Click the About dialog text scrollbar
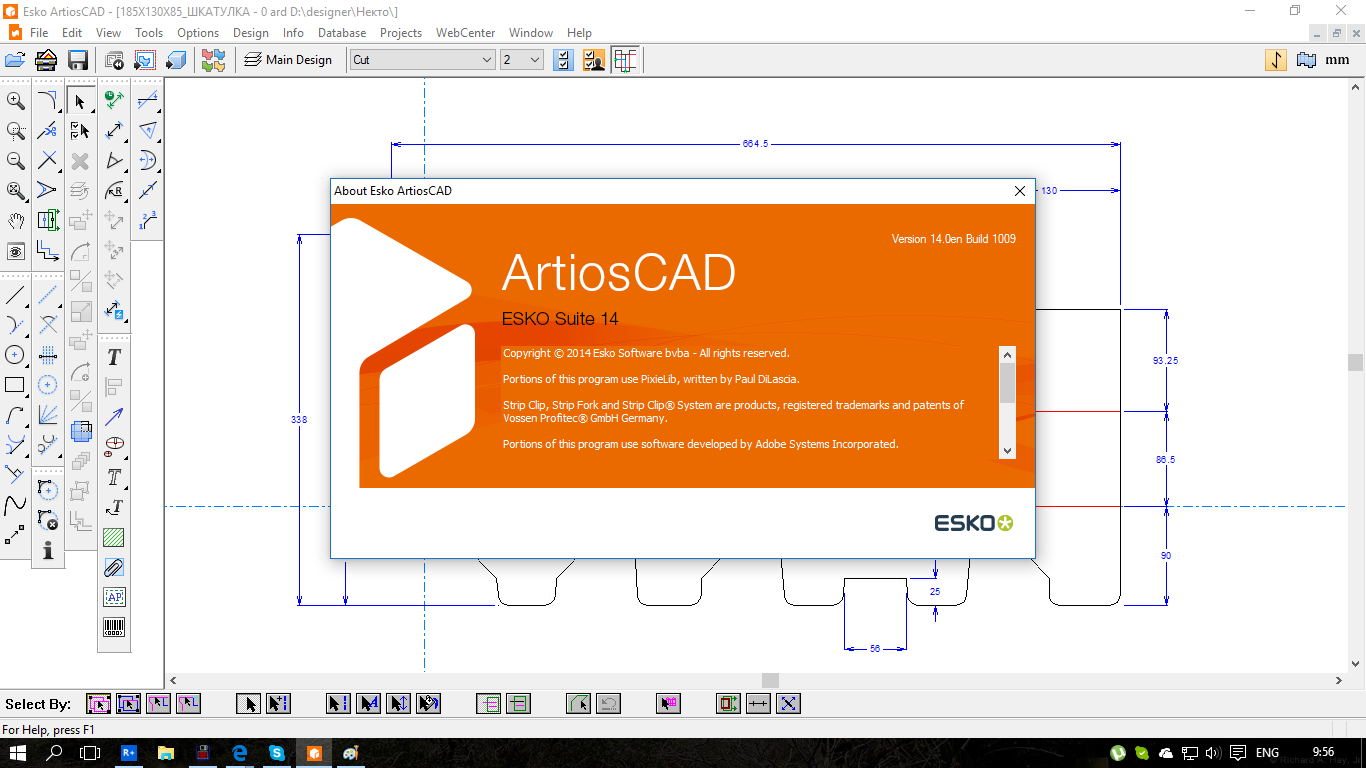The height and width of the screenshot is (768, 1366). pos(1007,402)
